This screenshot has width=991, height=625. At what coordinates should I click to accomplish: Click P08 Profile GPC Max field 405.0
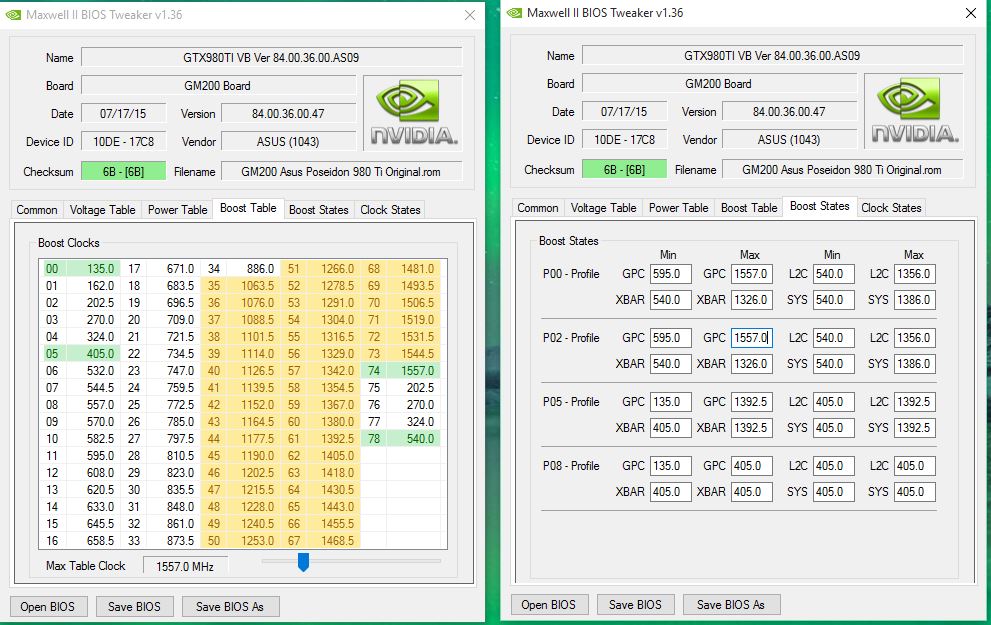click(751, 466)
